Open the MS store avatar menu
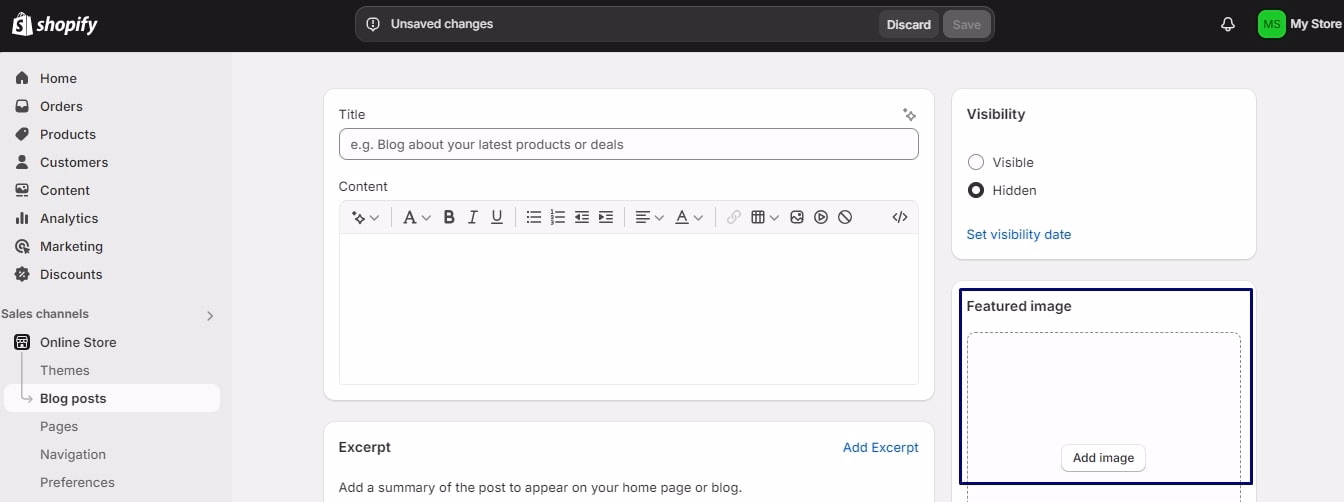This screenshot has height=502, width=1344. (x=1271, y=24)
